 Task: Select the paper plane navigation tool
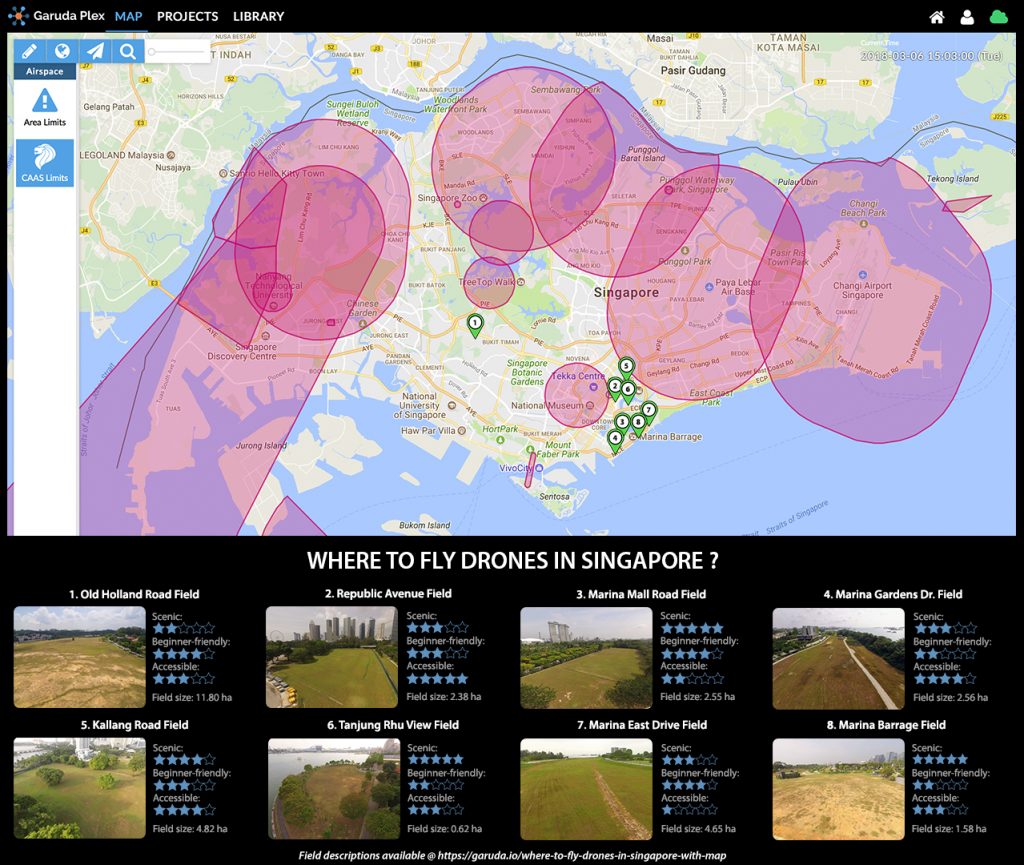pos(95,50)
